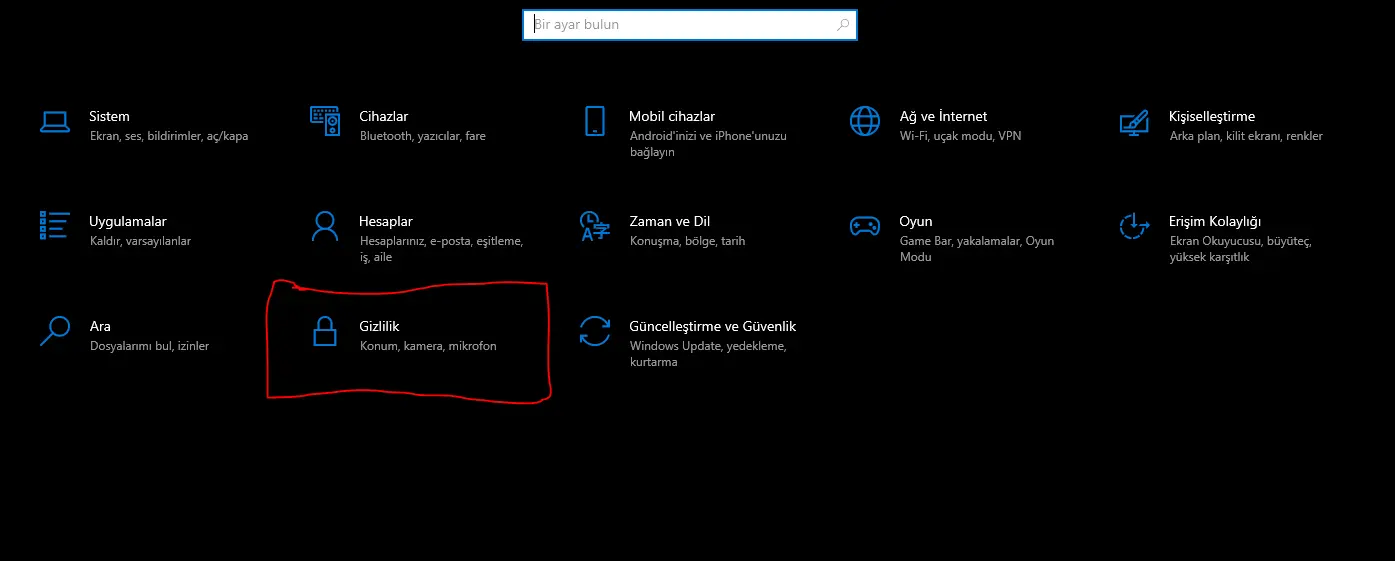The width and height of the screenshot is (1395, 561).
Task: Open Uygulamalar list icon
Action: (54, 226)
